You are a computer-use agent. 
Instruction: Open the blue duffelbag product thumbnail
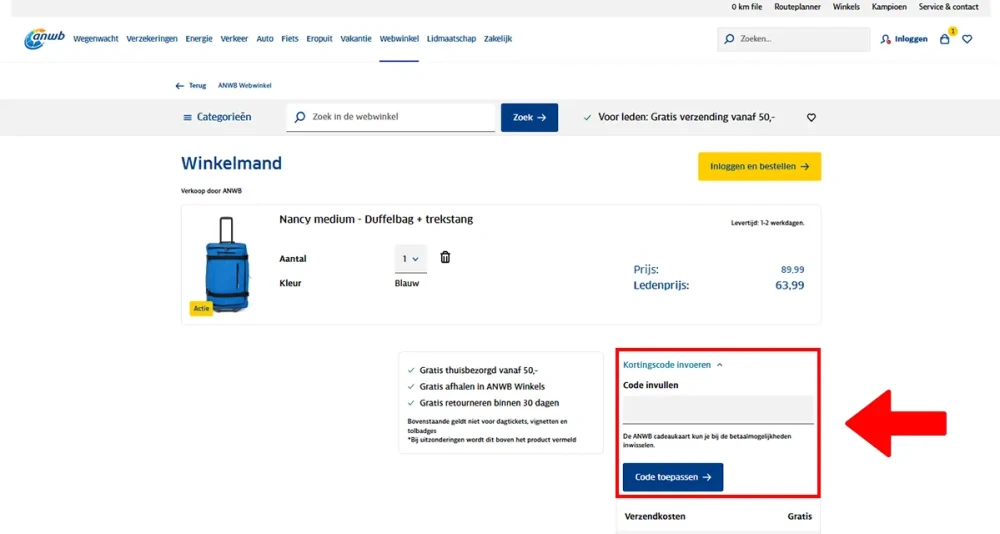(x=226, y=265)
